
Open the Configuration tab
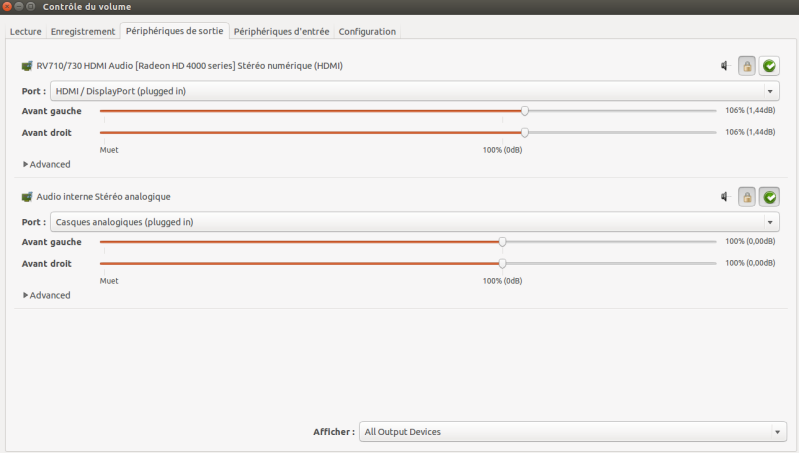[x=367, y=32]
